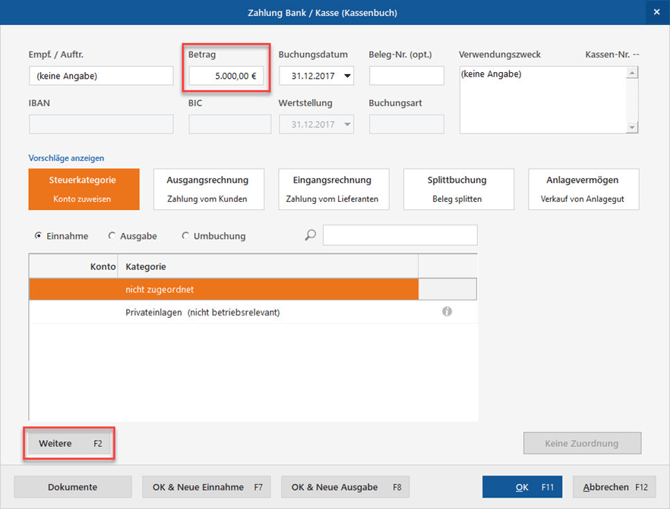
Task: Click OK & Neue Einnahme button
Action: click(x=206, y=487)
